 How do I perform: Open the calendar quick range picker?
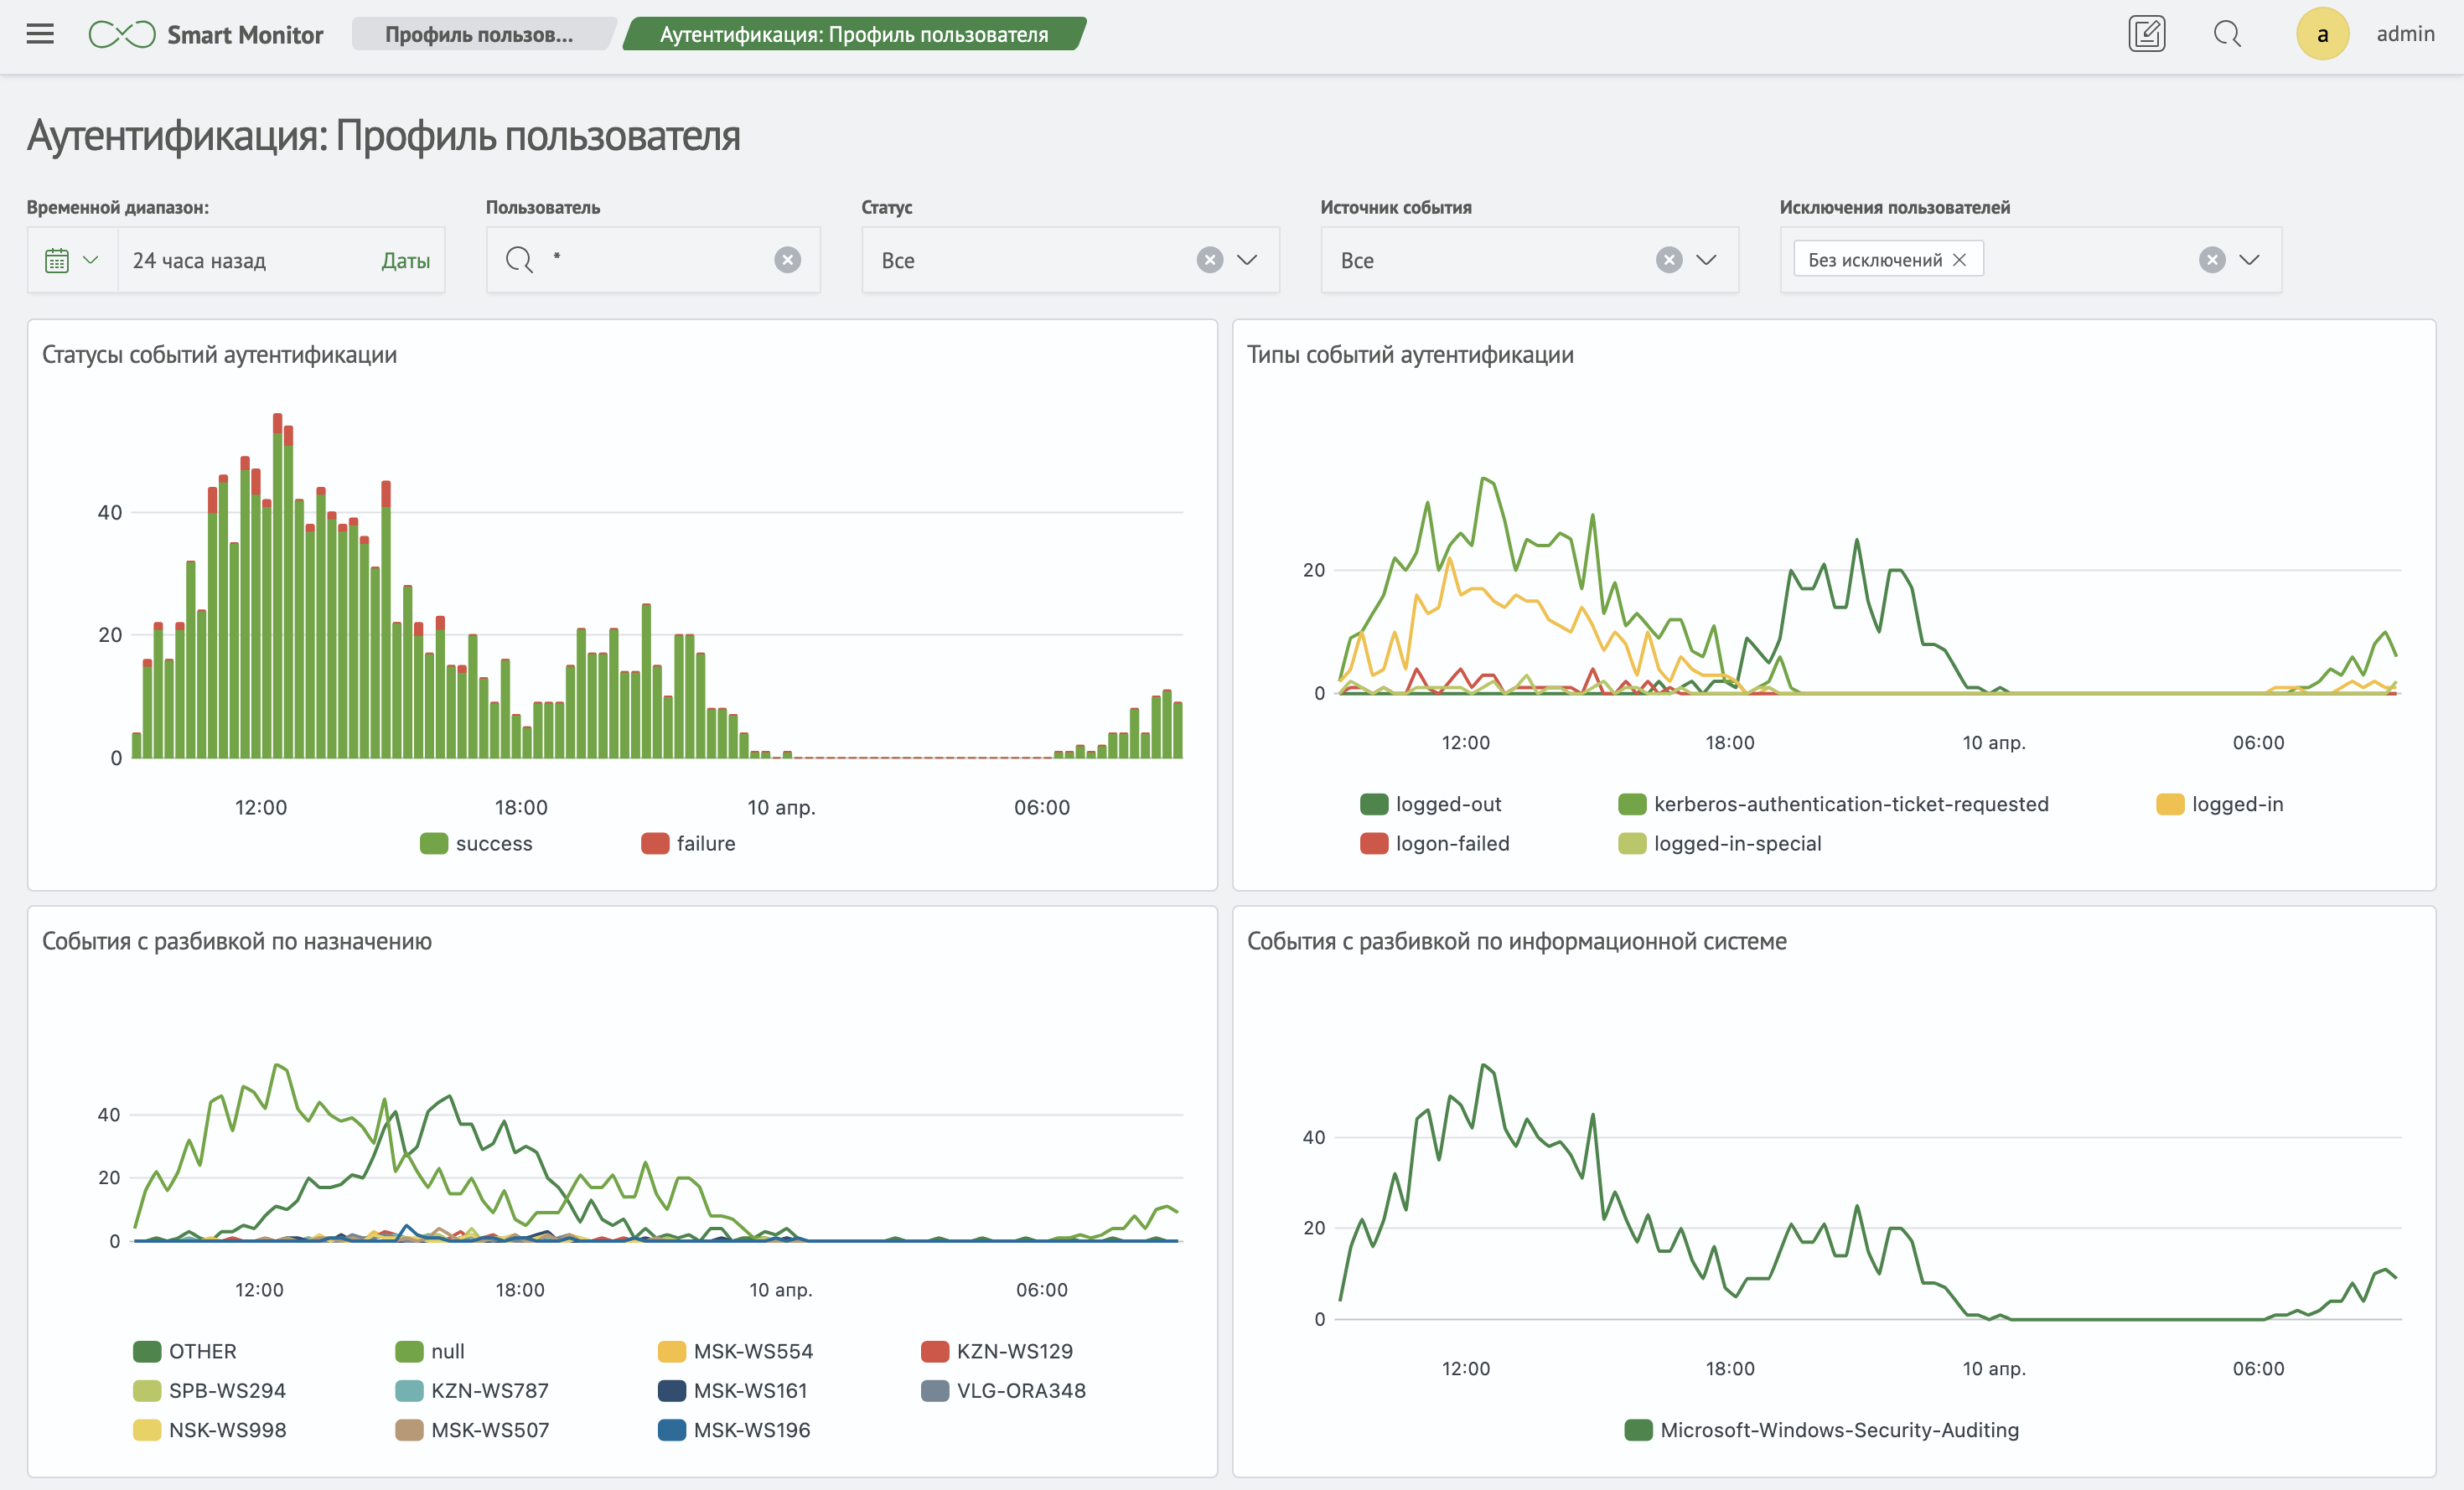(72, 260)
